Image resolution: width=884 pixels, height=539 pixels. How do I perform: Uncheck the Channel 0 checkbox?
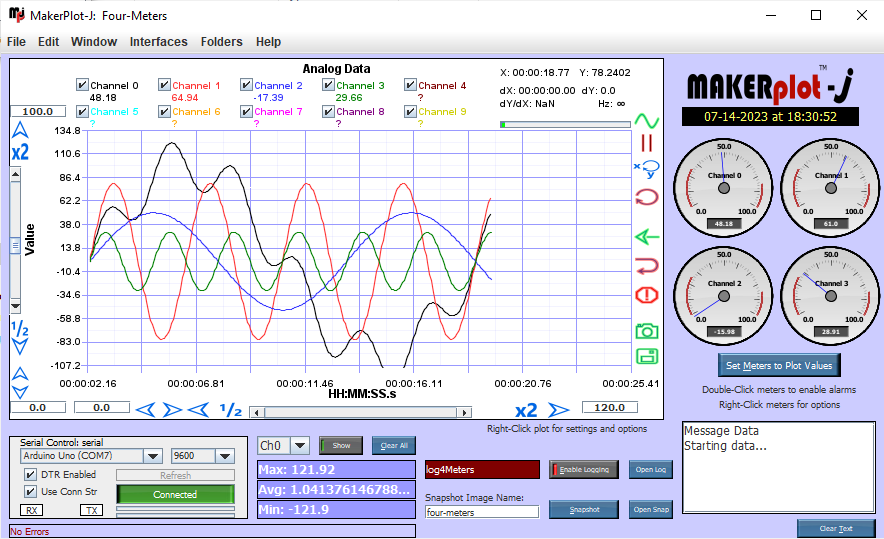[82, 85]
